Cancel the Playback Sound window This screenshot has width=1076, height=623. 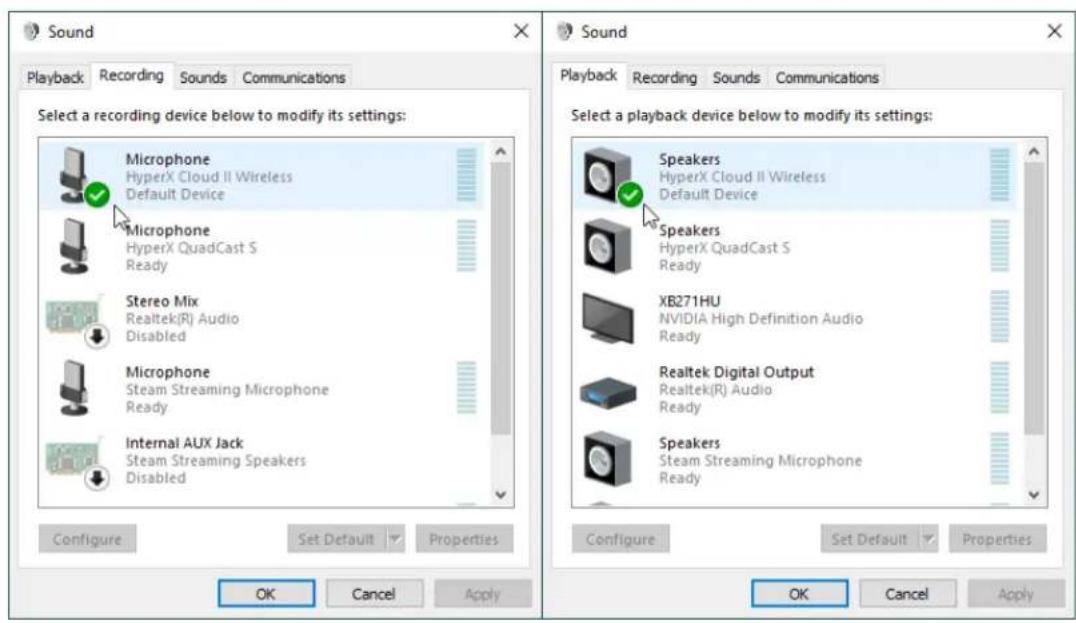(x=907, y=593)
